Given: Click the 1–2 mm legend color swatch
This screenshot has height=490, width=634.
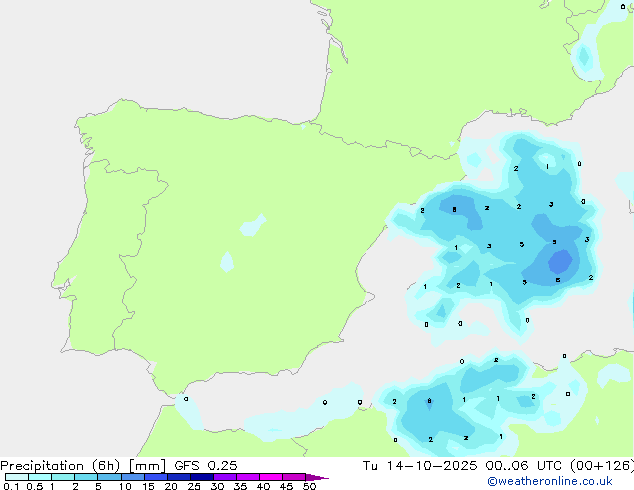Looking at the screenshot, I should point(63,477).
